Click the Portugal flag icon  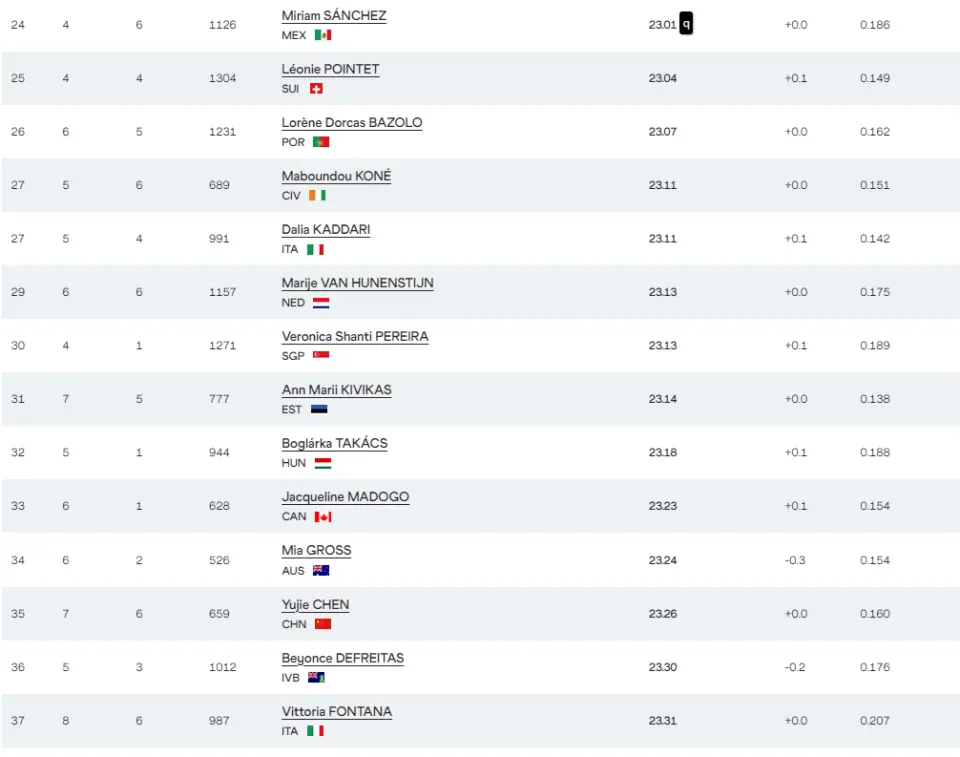[320, 142]
